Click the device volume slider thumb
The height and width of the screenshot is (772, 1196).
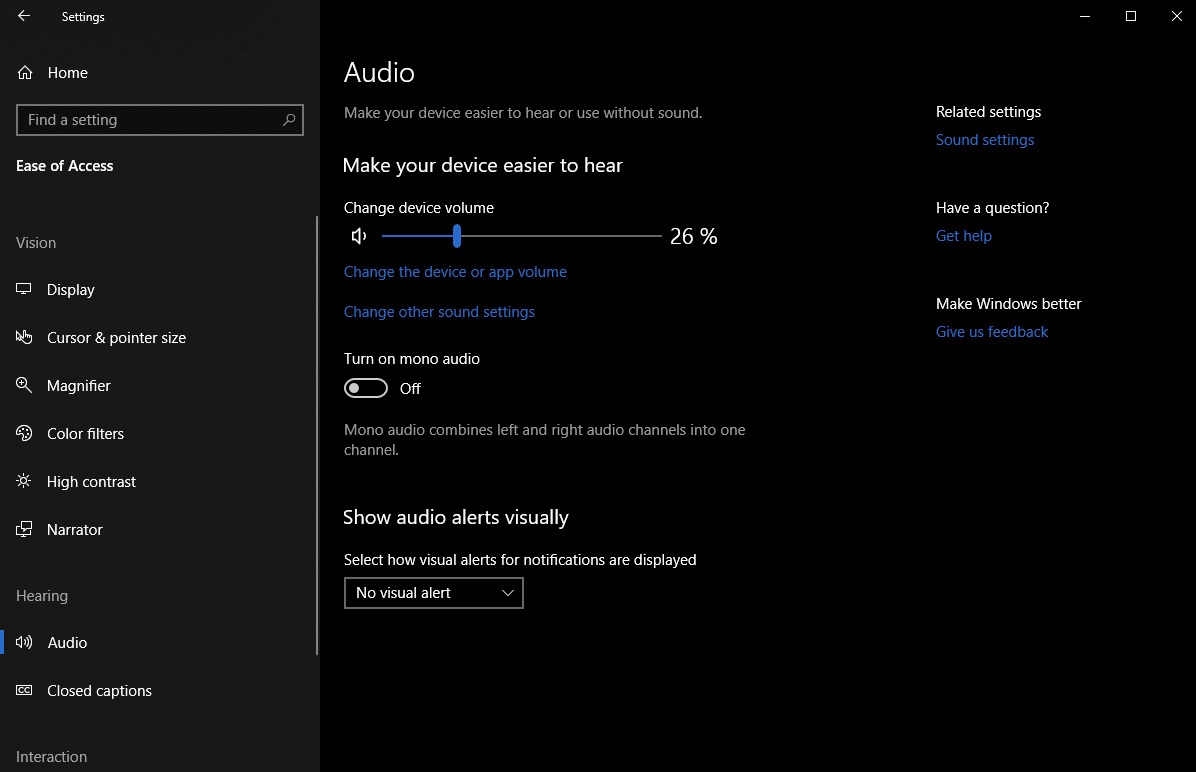pos(457,236)
